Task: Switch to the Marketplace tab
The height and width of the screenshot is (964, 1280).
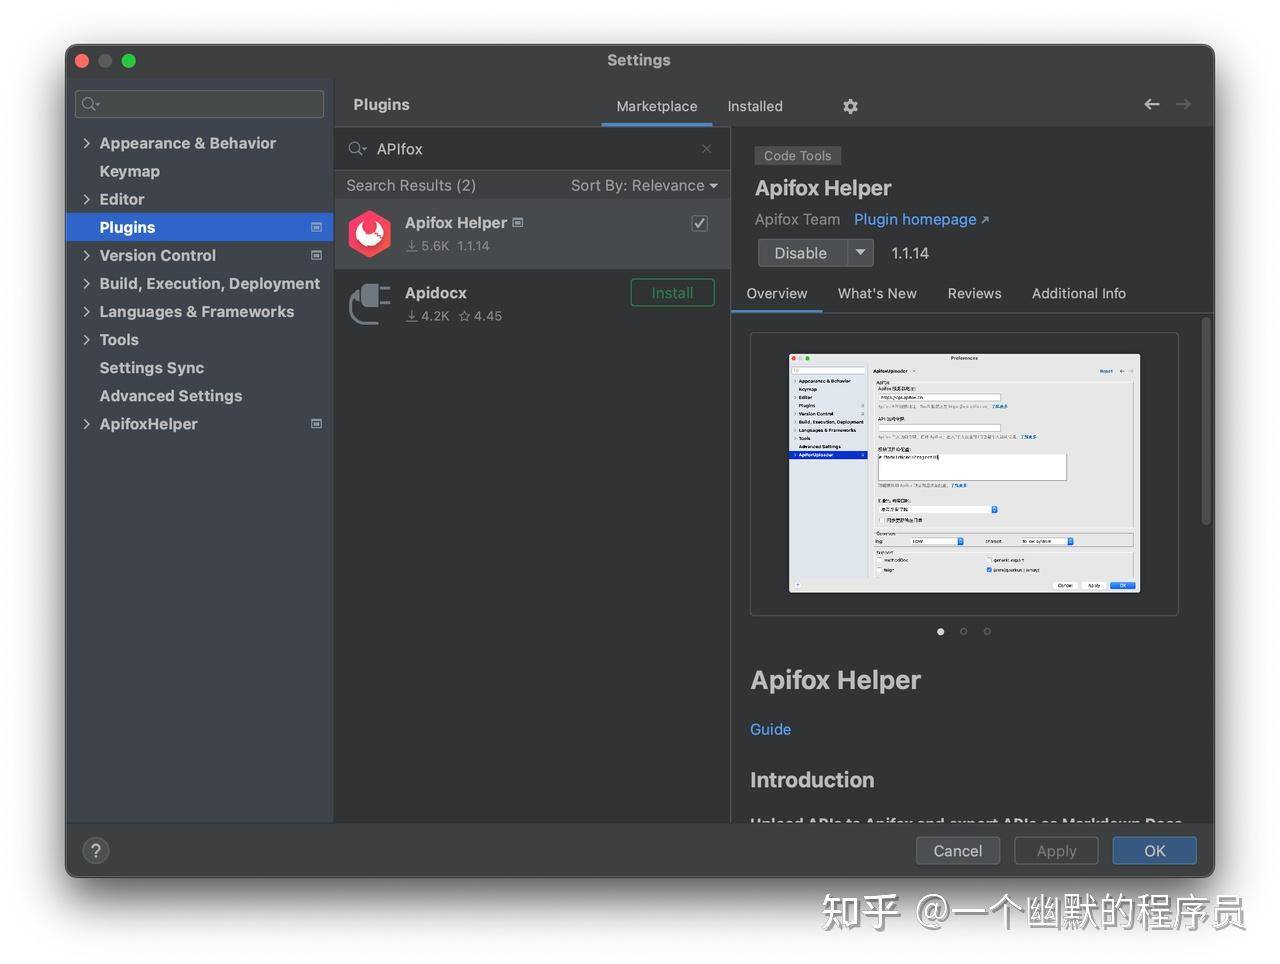Action: (657, 106)
